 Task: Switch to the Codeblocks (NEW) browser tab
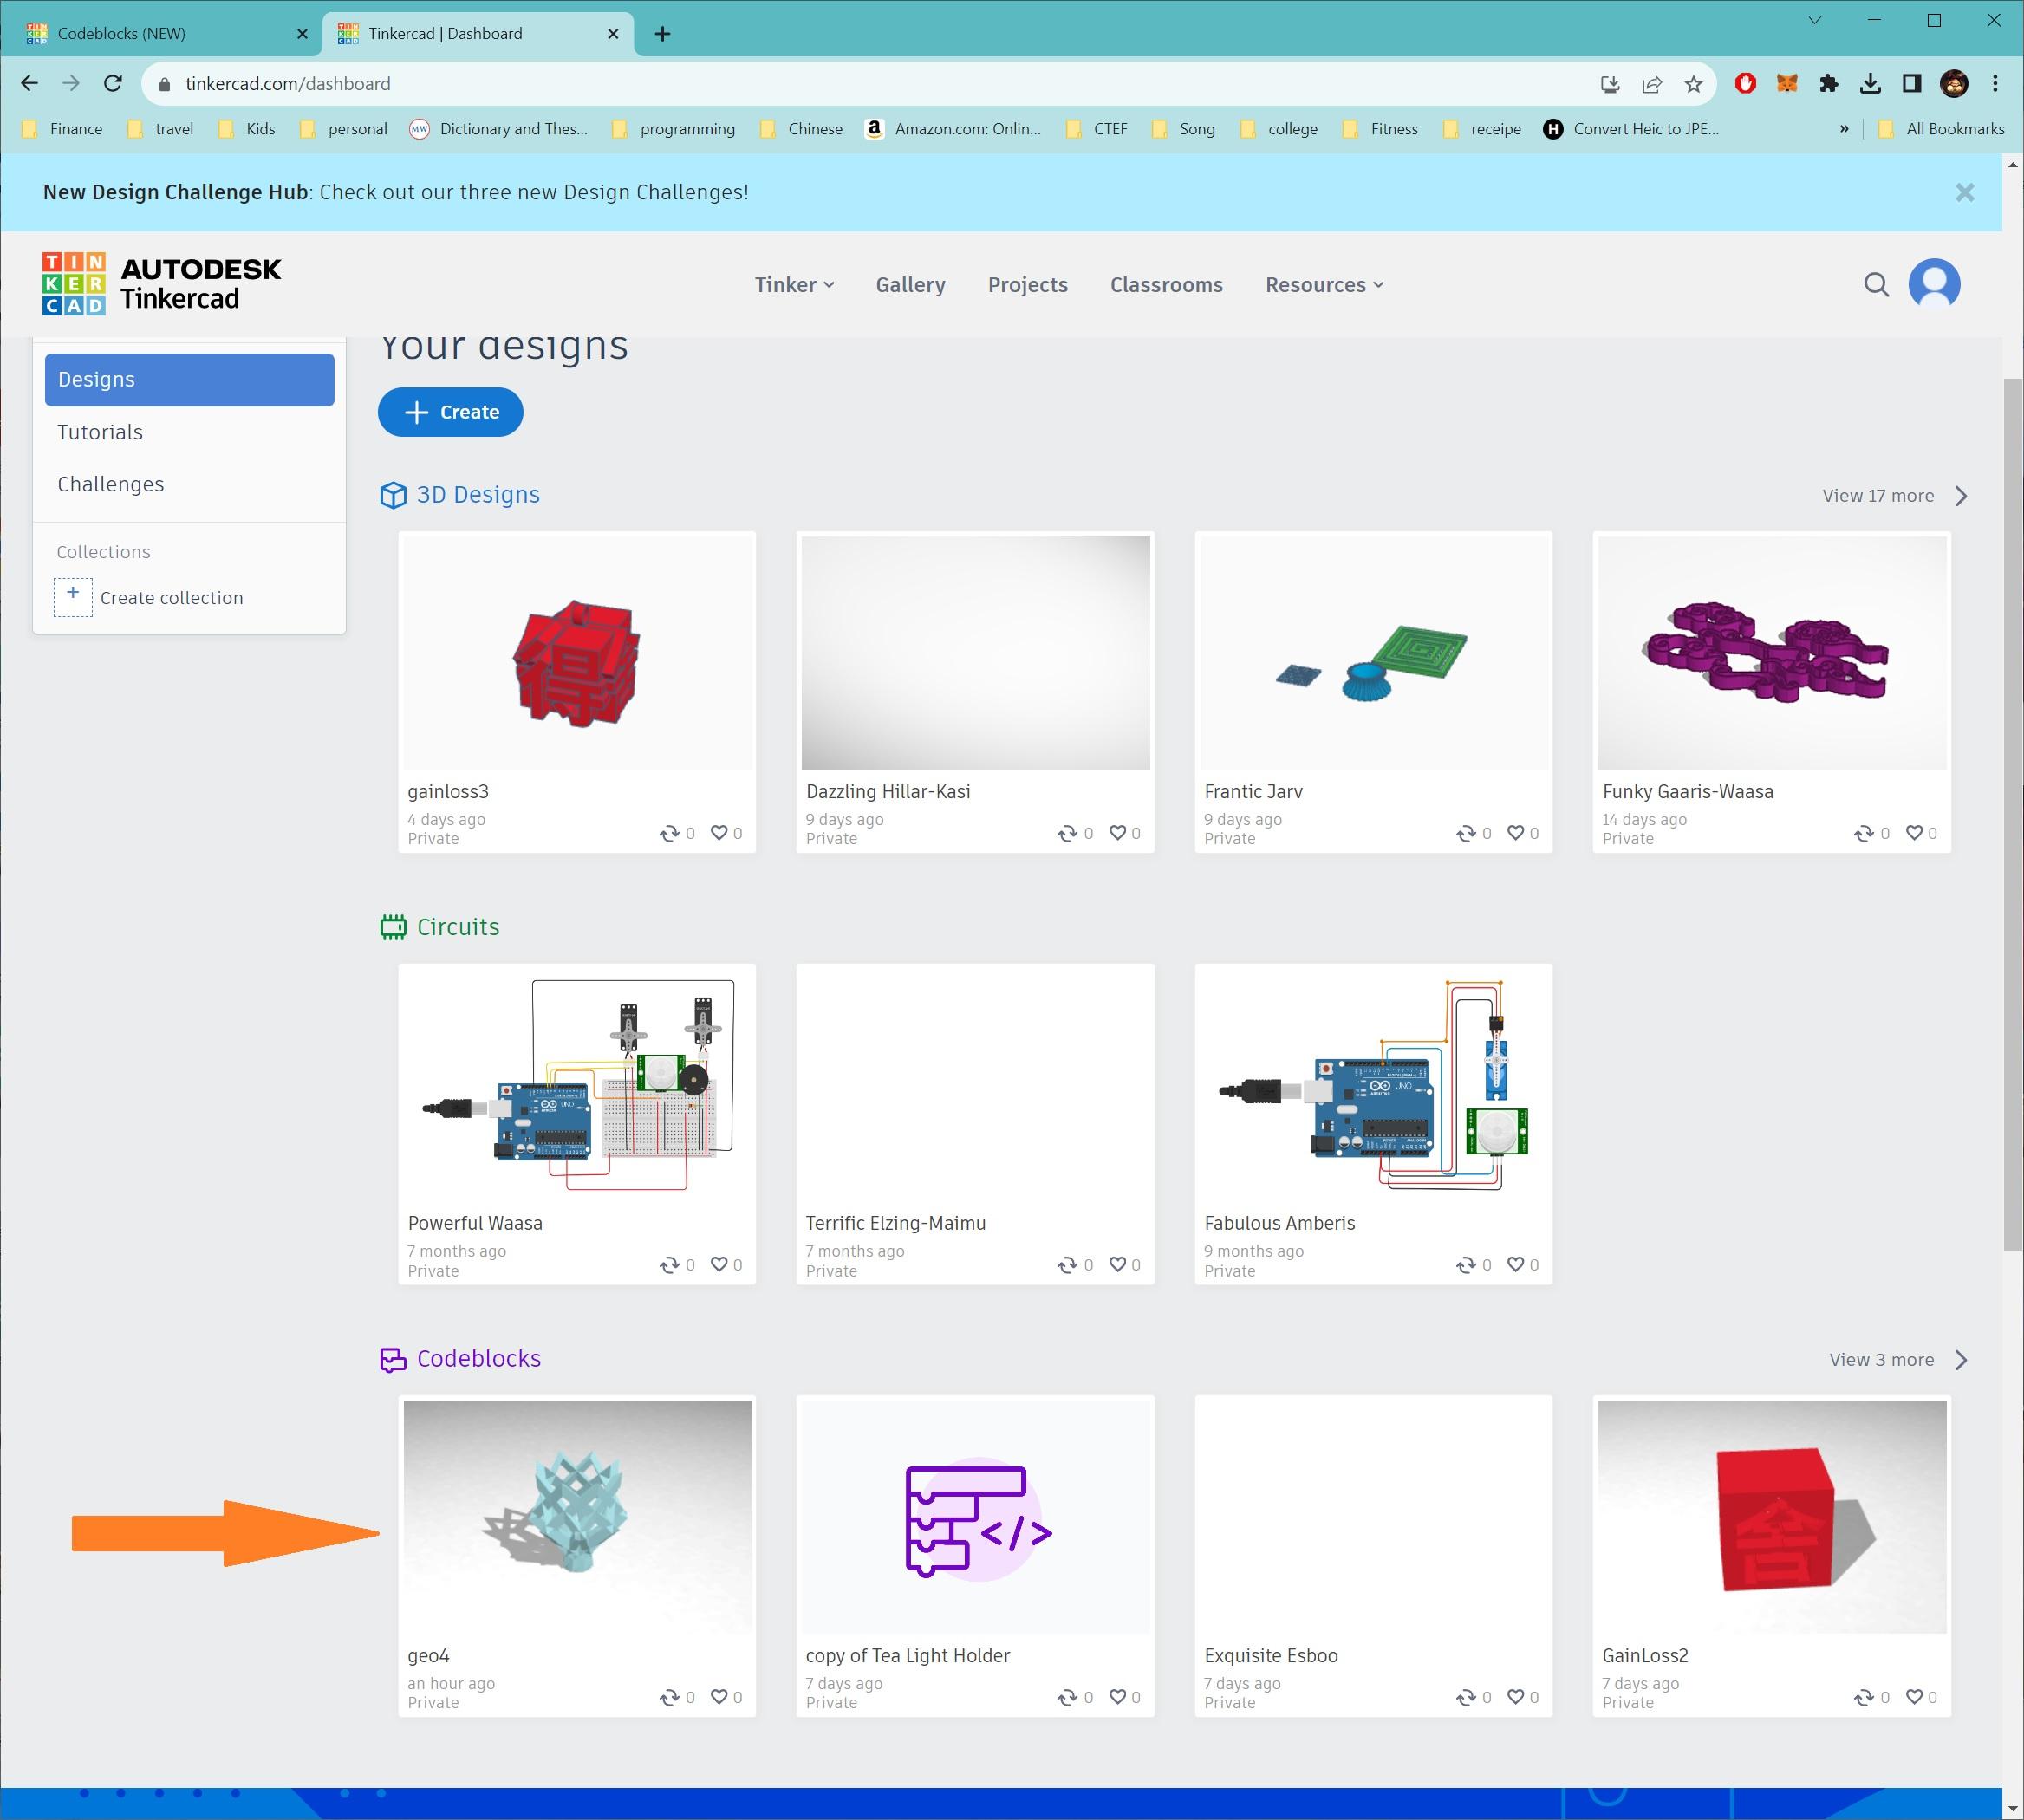122,33
